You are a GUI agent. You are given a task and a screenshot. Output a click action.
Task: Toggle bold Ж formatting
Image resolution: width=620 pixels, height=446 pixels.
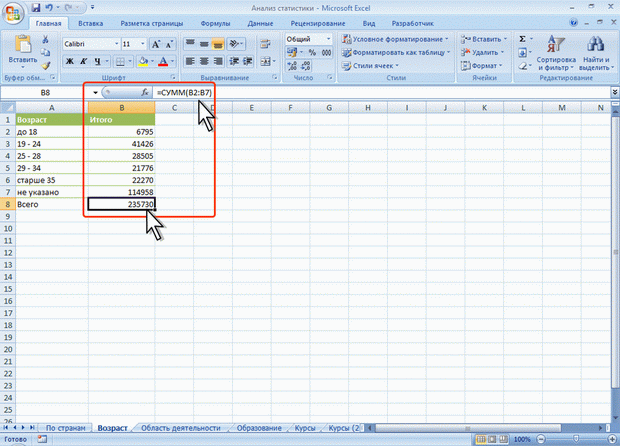70,61
